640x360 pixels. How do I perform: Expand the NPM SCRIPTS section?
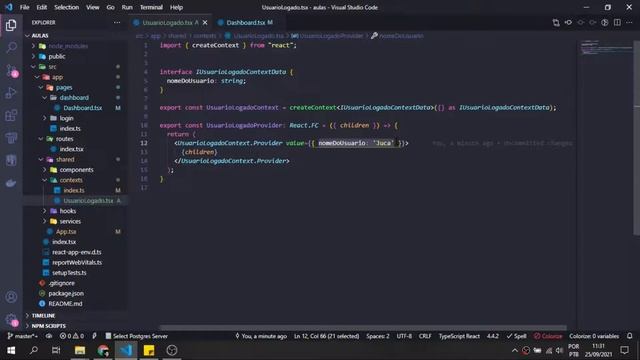pos(48,326)
